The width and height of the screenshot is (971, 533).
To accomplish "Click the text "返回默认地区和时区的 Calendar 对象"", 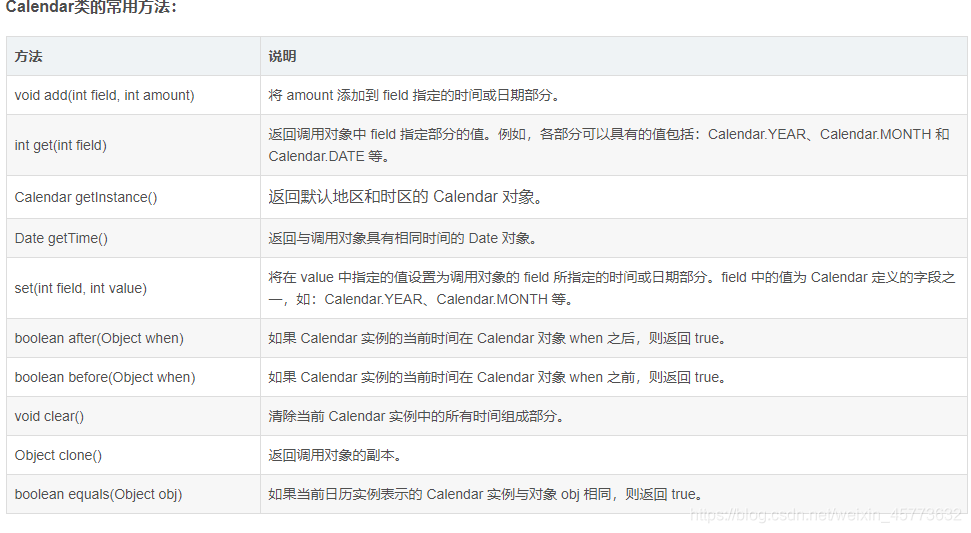I will pos(406,197).
